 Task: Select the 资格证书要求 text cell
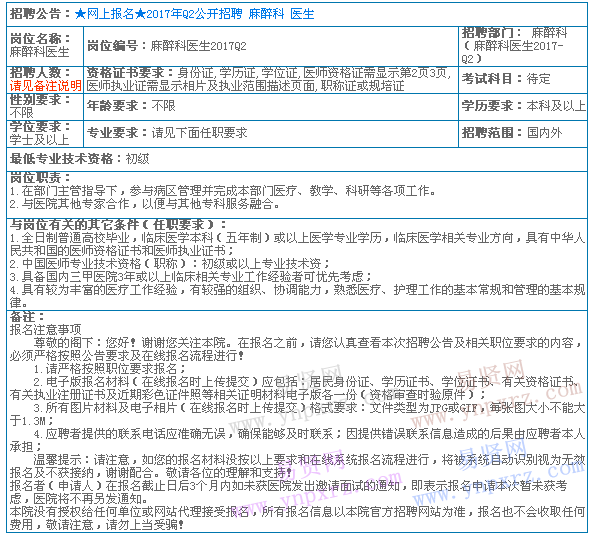(271, 80)
